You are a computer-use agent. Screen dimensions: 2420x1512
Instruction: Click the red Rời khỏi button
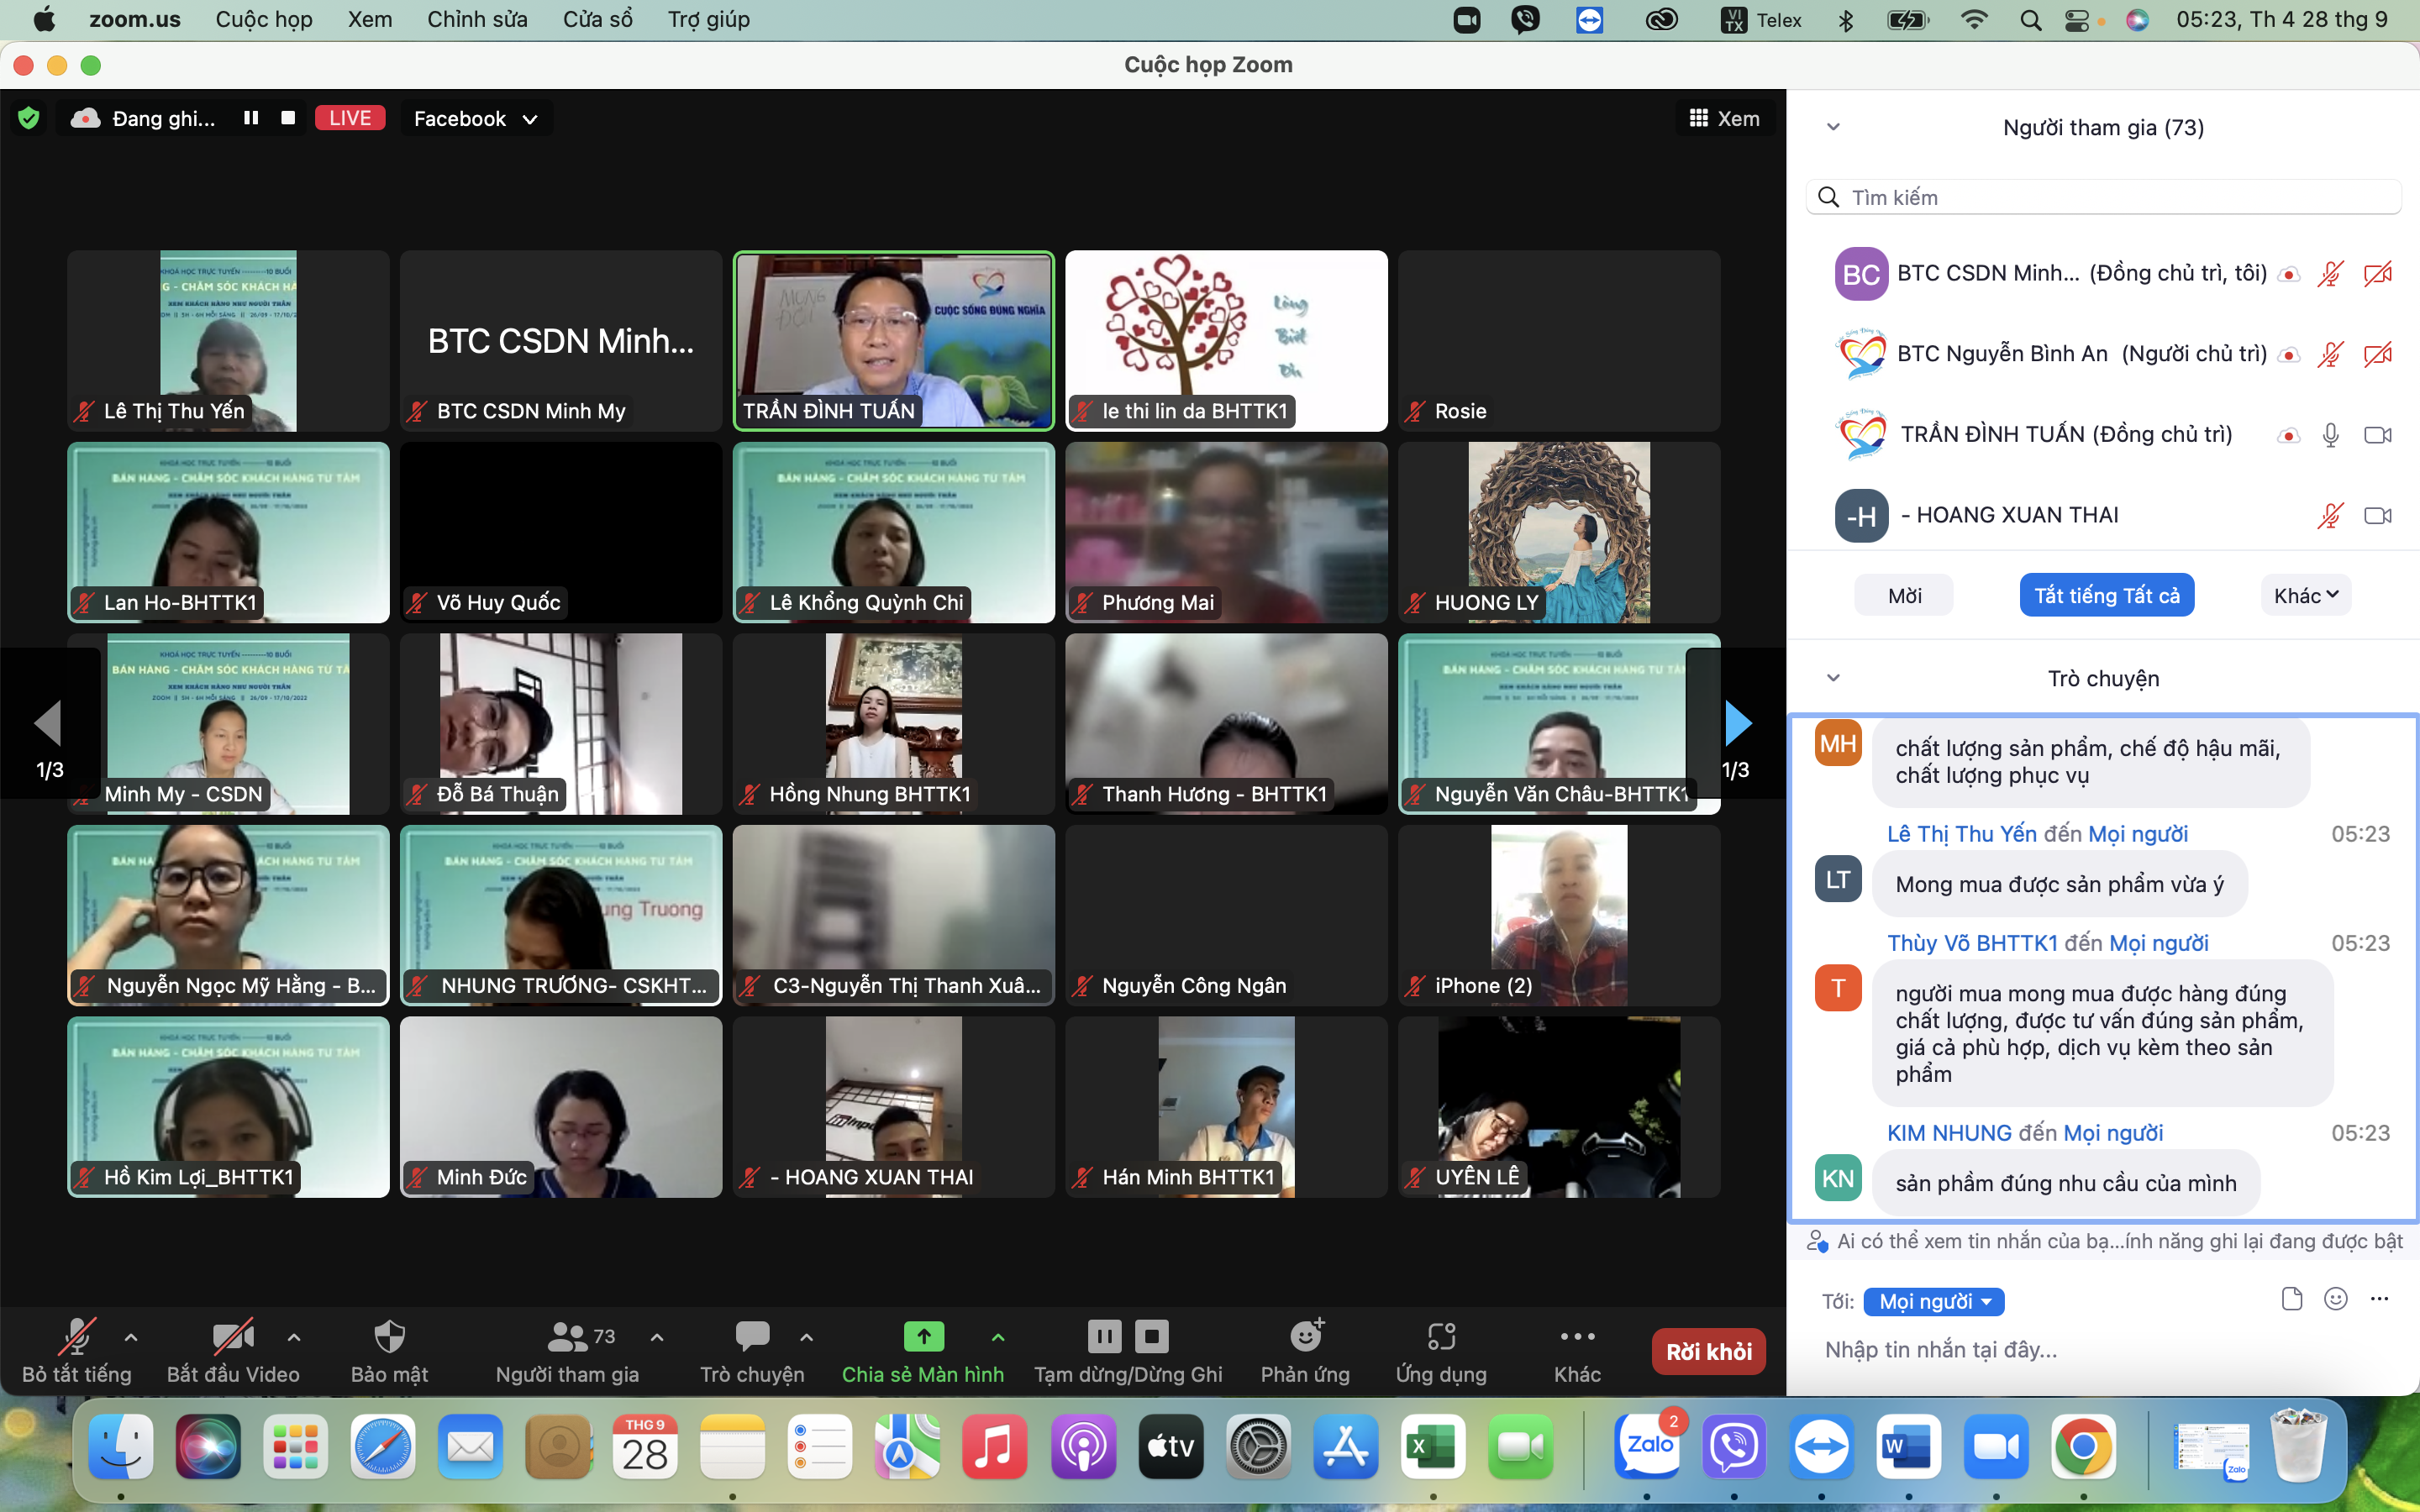coord(1708,1352)
